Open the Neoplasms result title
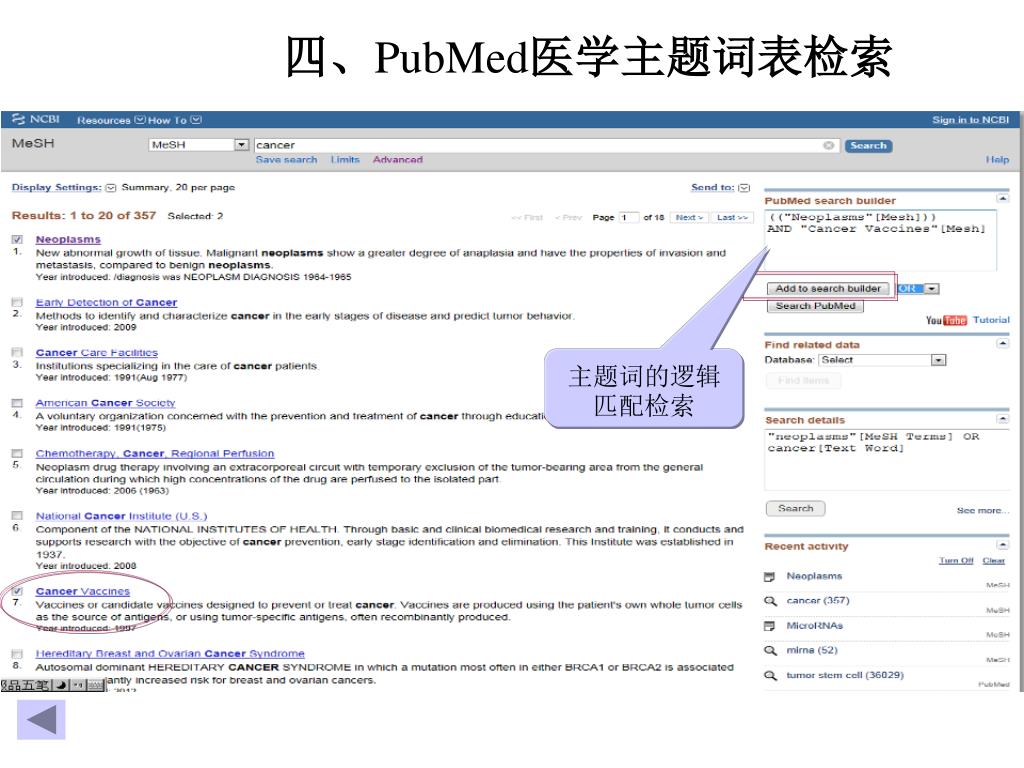This screenshot has height=768, width=1024. 68,240
